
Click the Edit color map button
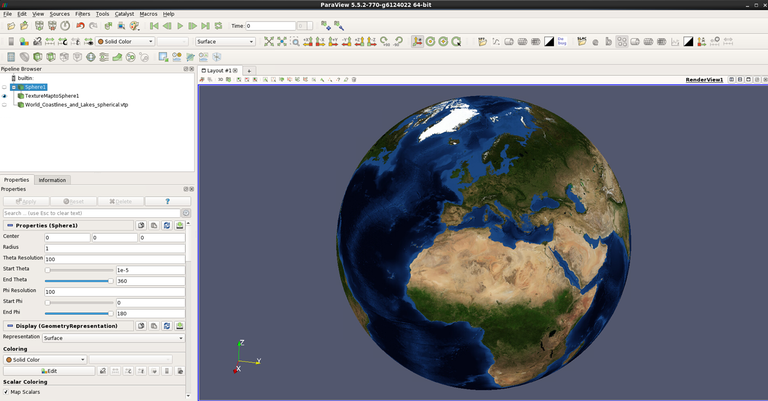point(49,370)
